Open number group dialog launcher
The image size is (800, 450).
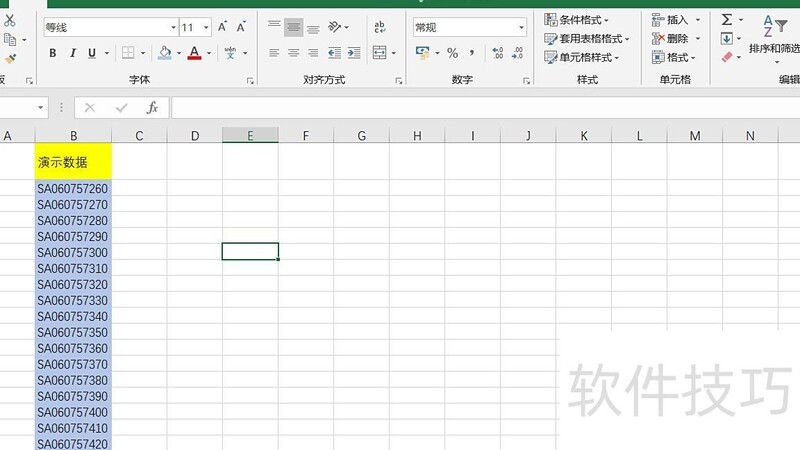(526, 81)
